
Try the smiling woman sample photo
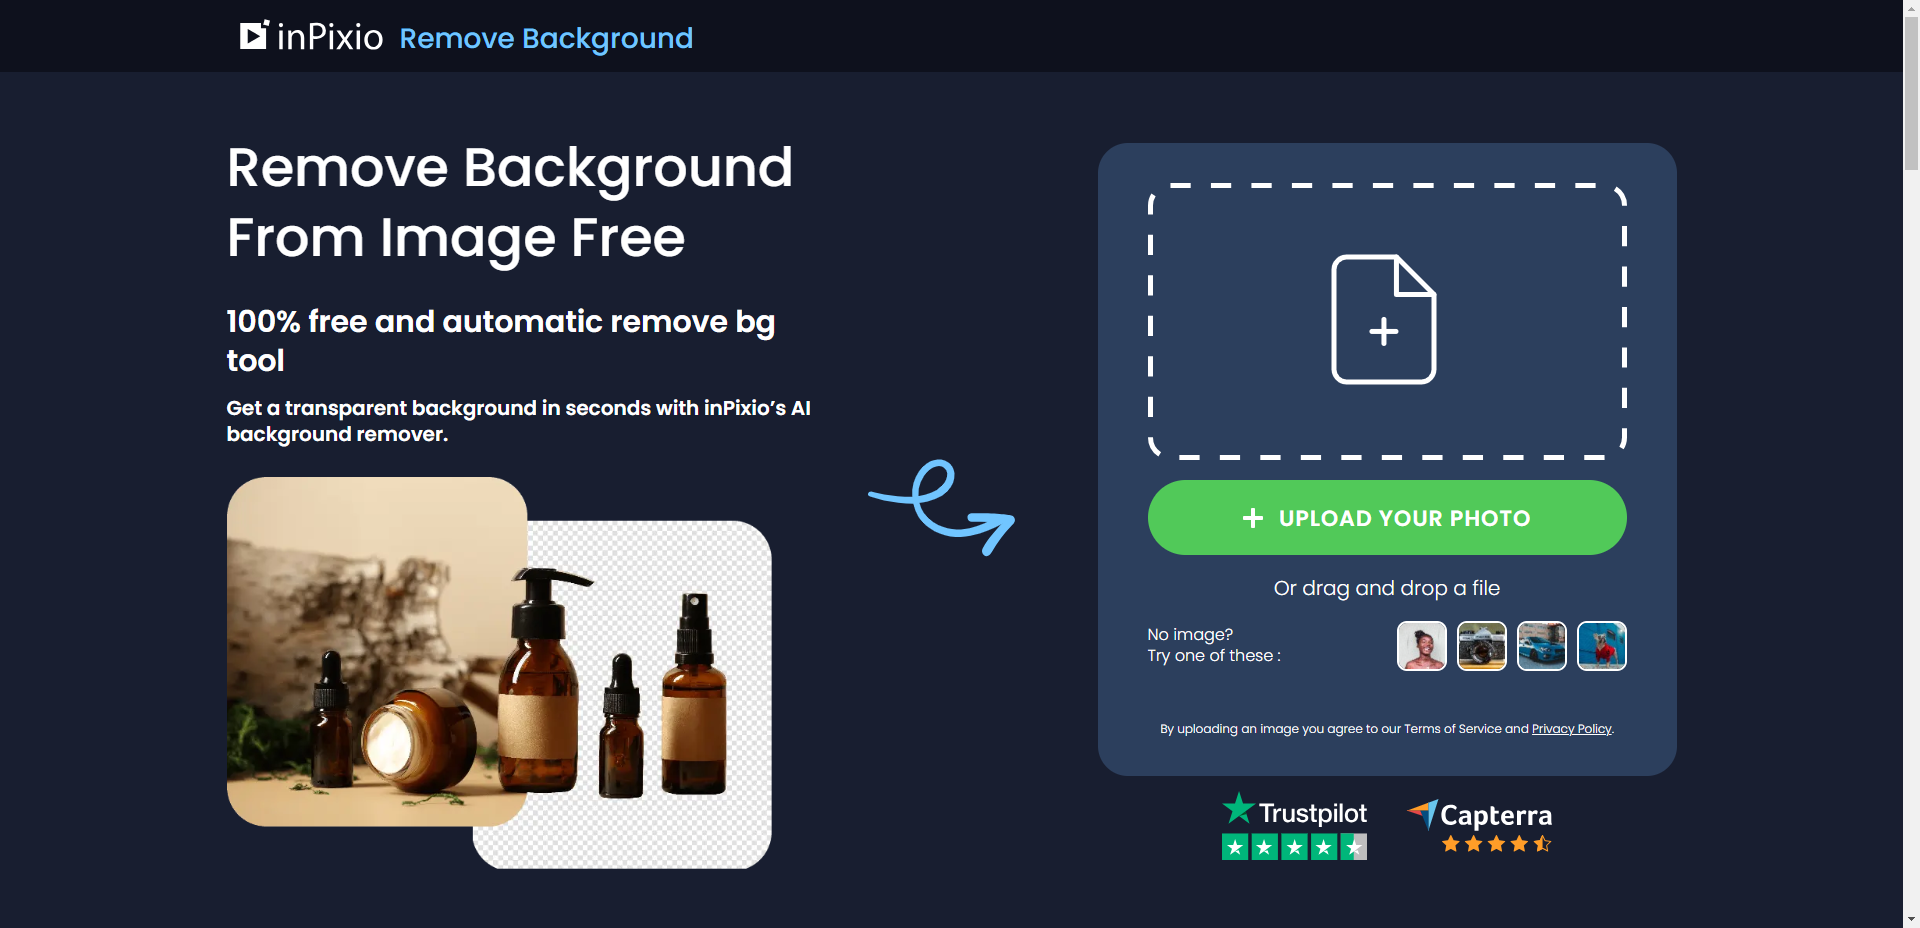(1421, 646)
